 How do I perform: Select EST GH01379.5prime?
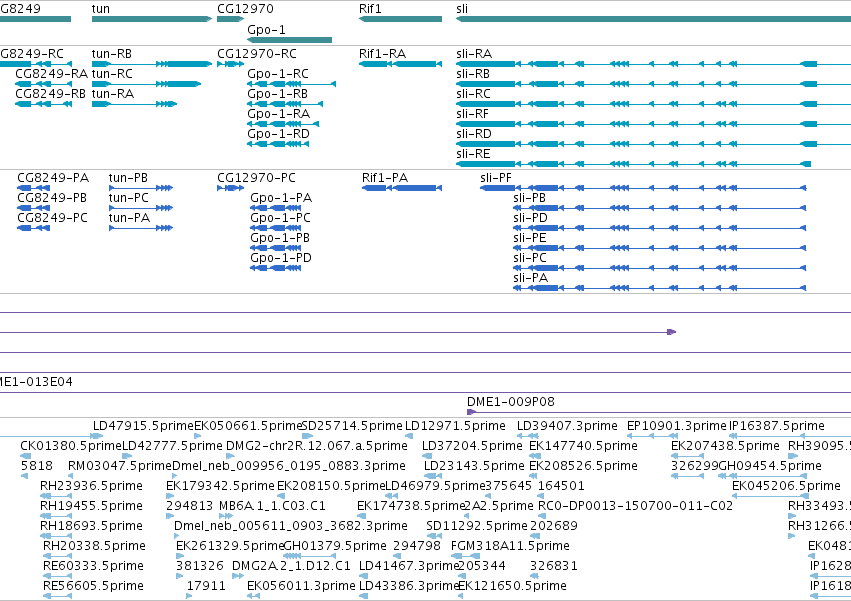click(x=309, y=556)
